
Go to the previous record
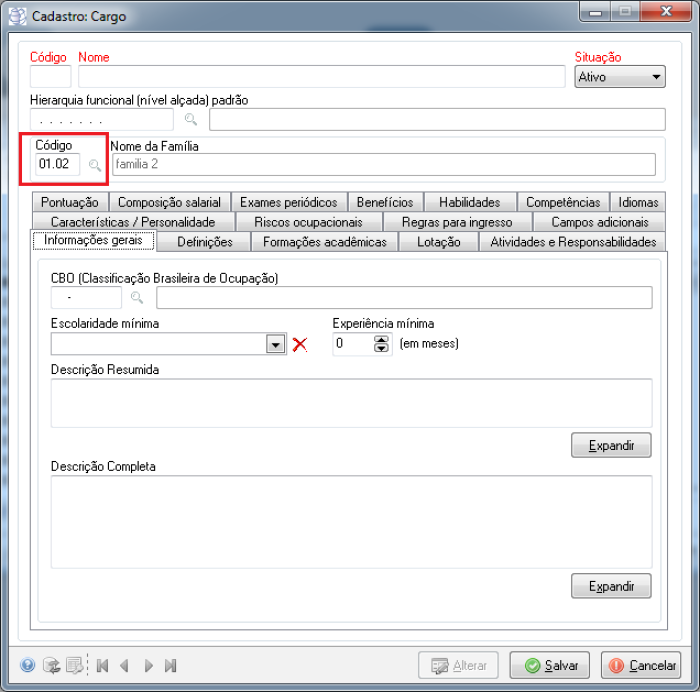[124, 665]
